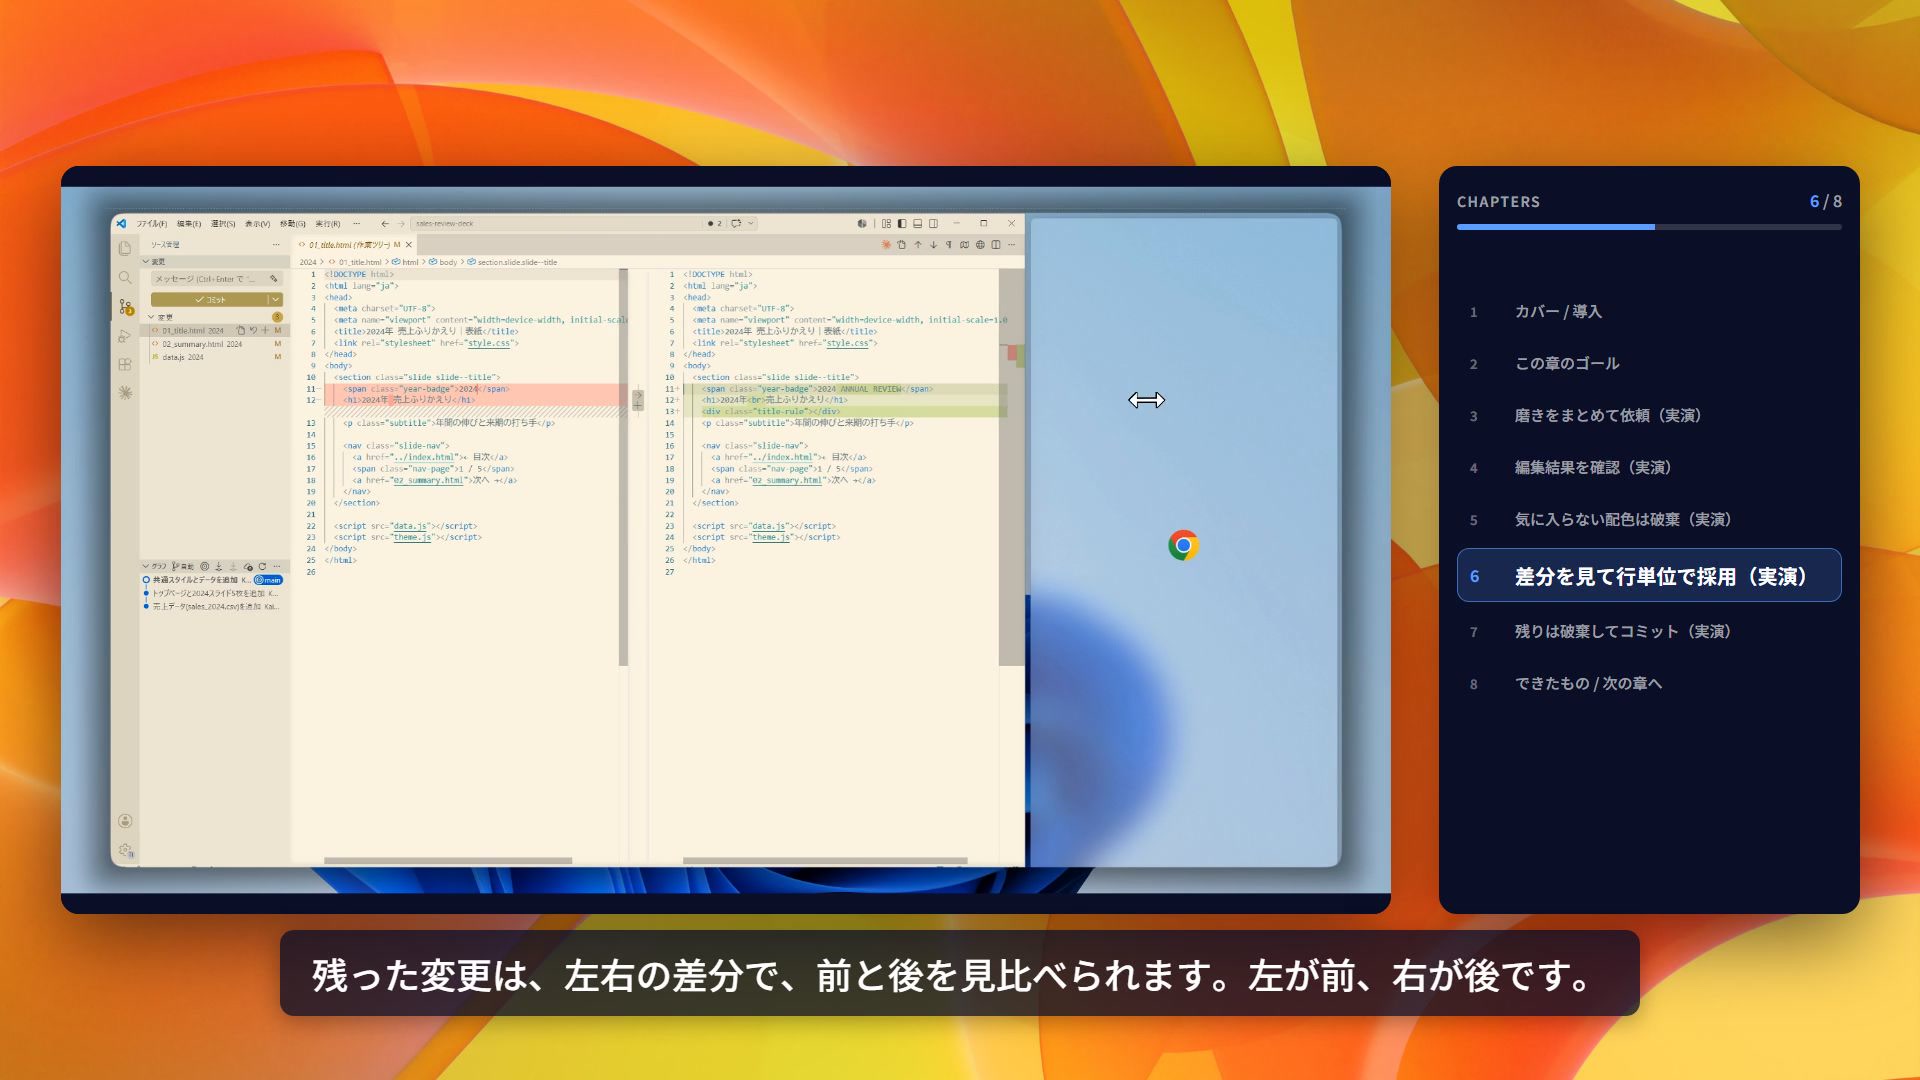Viewport: 1920px width, 1080px height.
Task: Select the Source Control icon with badge
Action: (126, 306)
